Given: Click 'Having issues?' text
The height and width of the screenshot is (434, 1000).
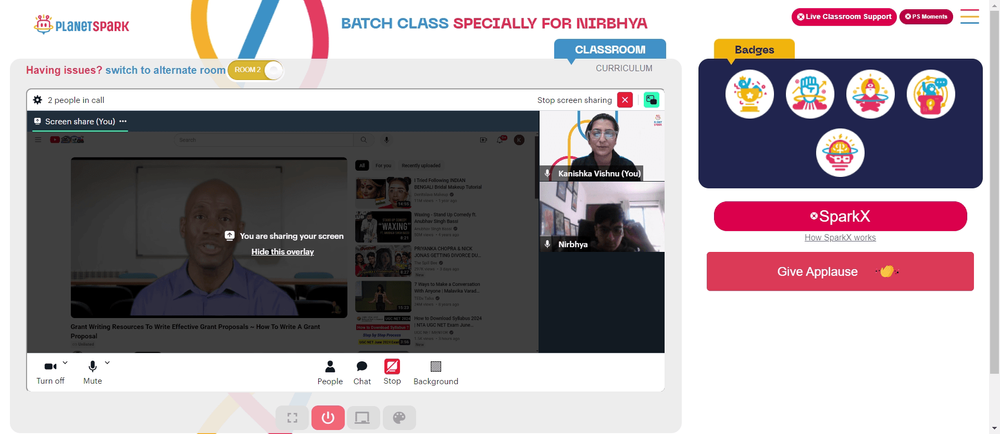Looking at the screenshot, I should click(64, 70).
